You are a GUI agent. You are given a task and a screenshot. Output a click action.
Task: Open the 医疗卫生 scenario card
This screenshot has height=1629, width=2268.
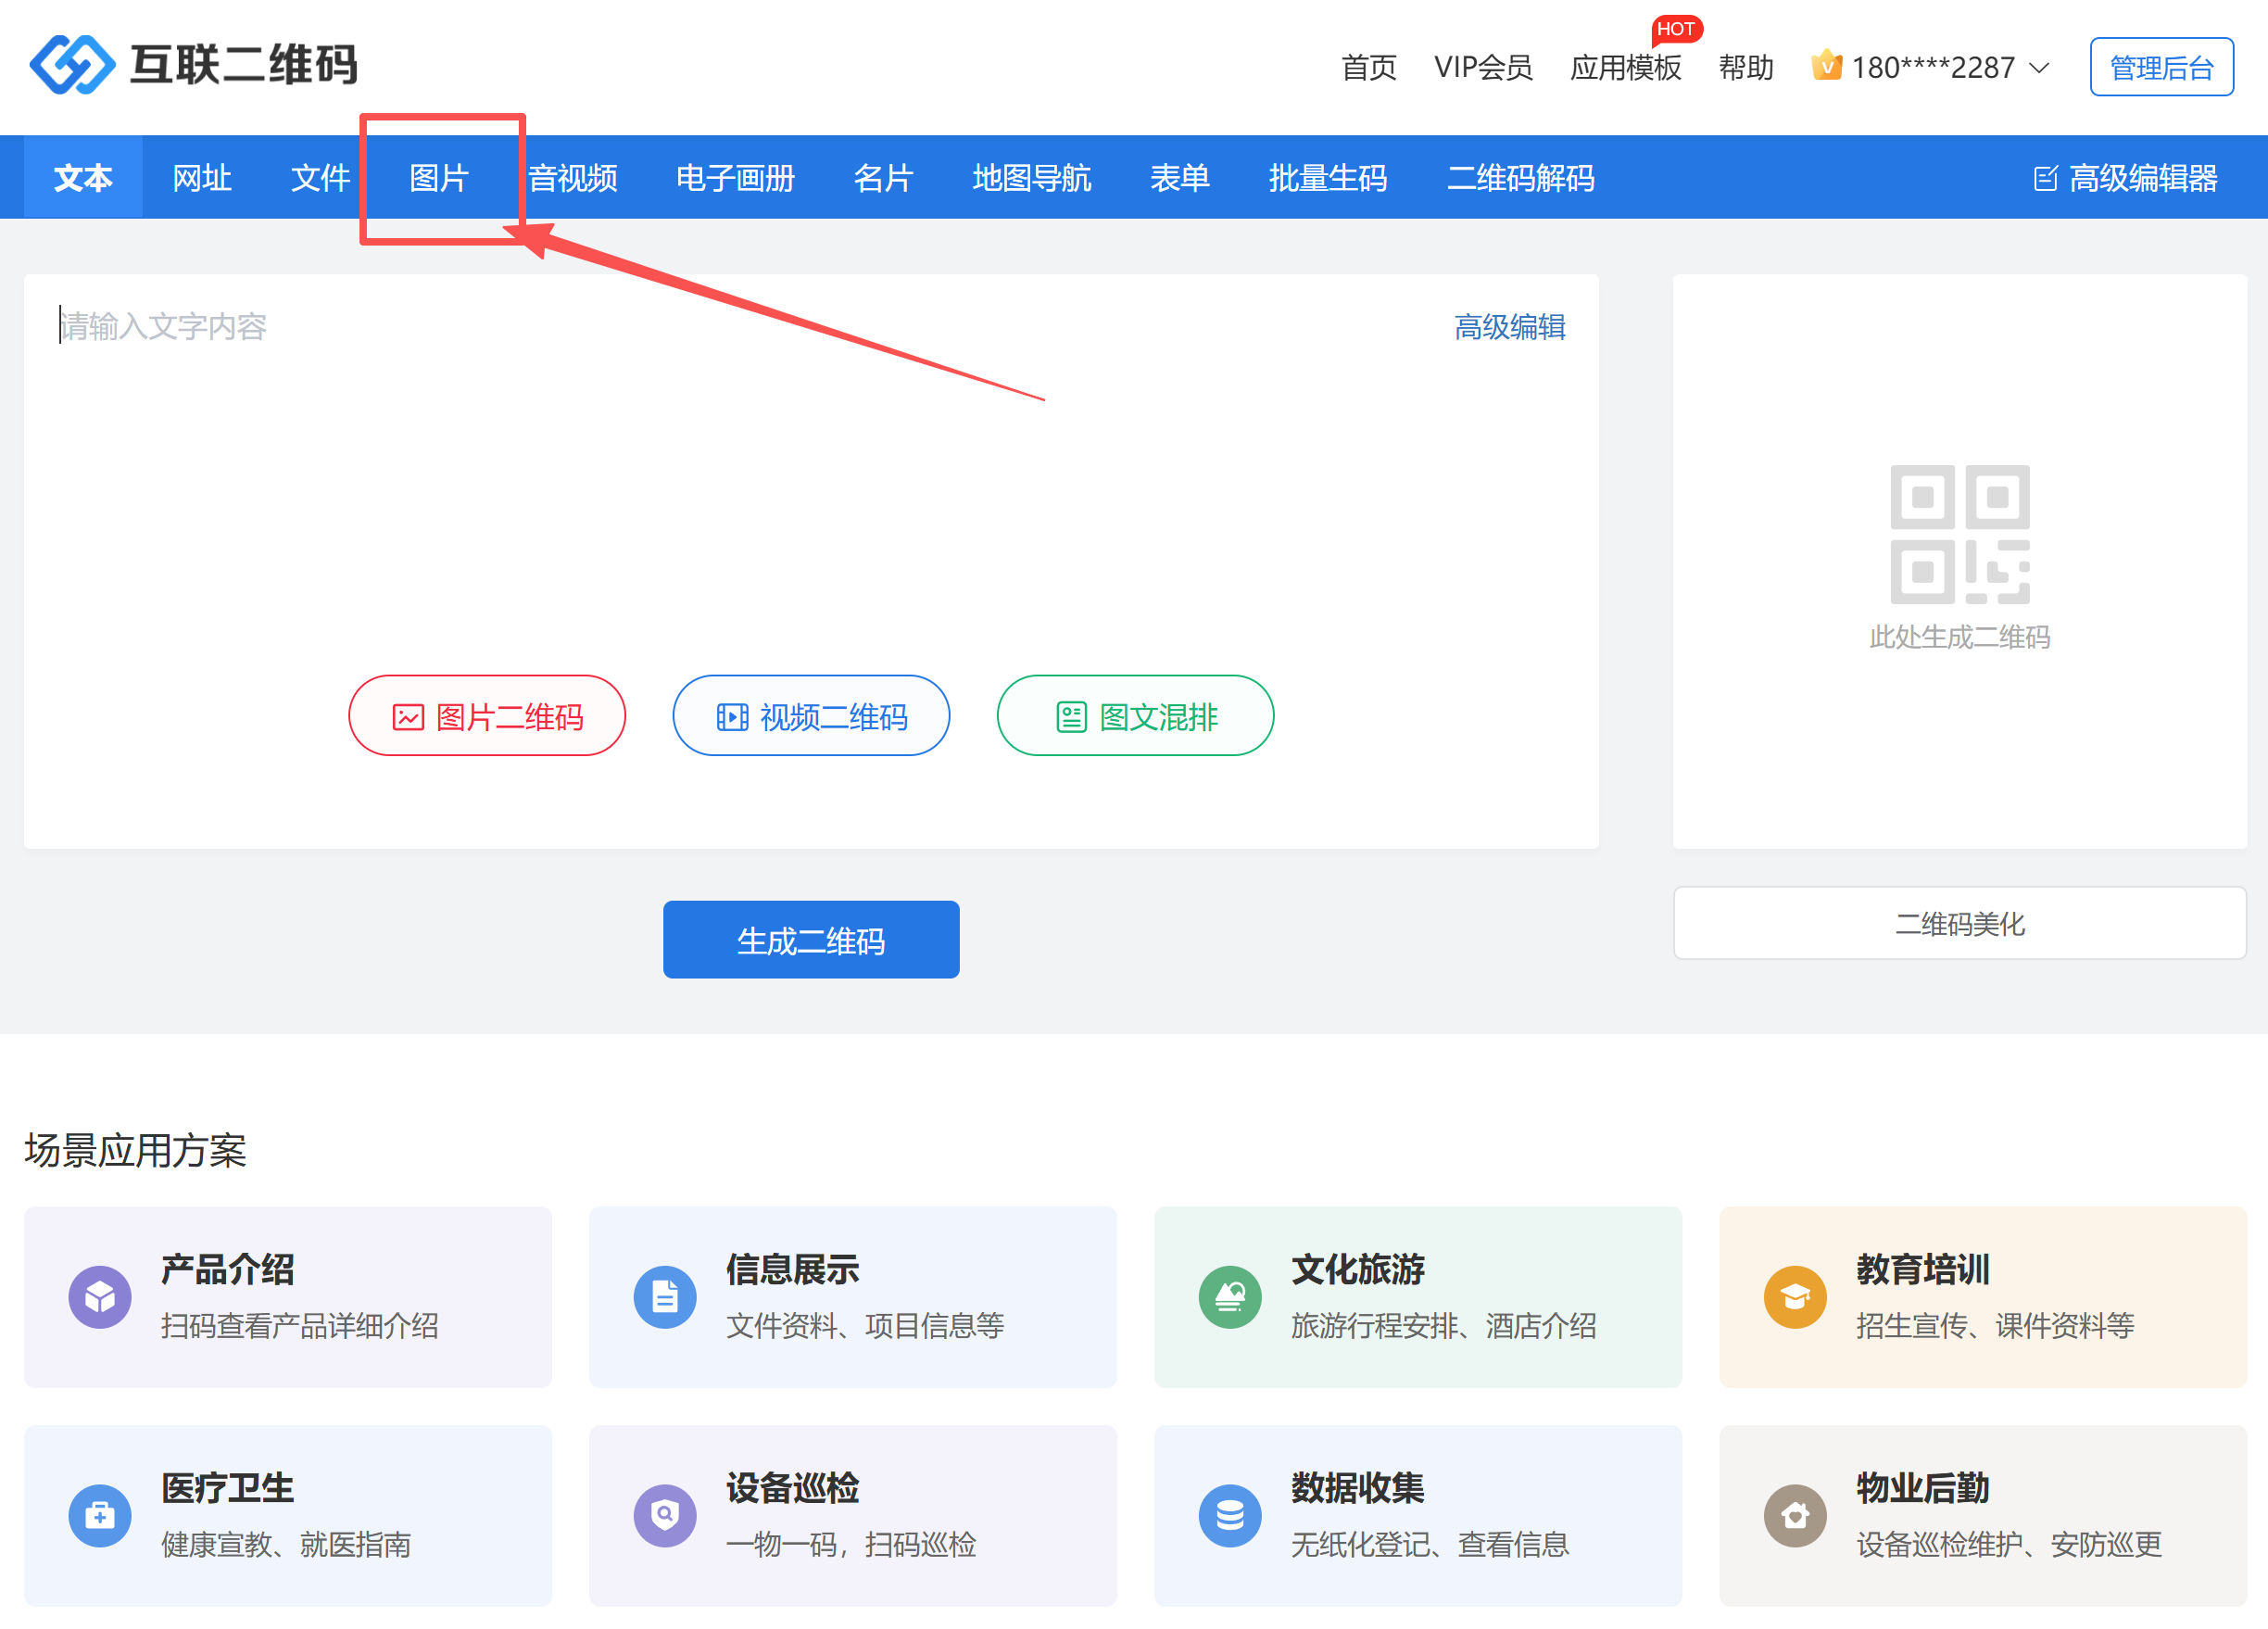(x=288, y=1515)
